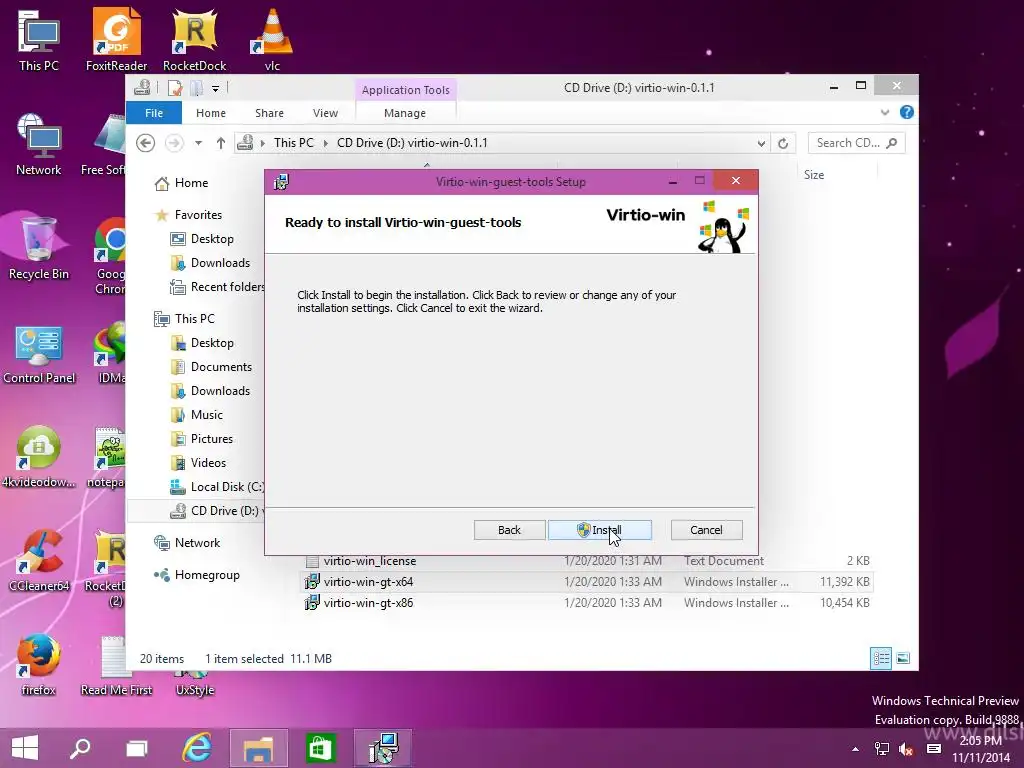Click This PC in the address breadcrumb
This screenshot has width=1024, height=768.
[x=294, y=143]
